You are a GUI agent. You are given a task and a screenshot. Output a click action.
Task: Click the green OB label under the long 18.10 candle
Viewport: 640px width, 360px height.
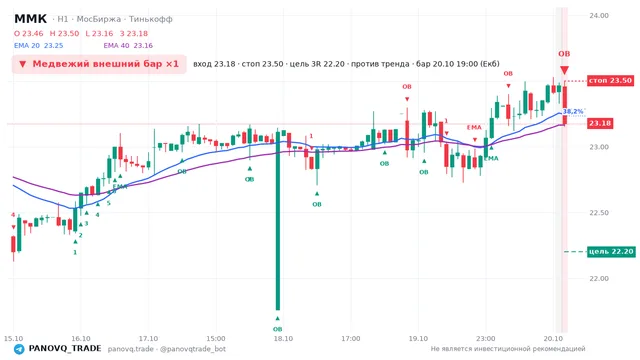click(x=277, y=329)
